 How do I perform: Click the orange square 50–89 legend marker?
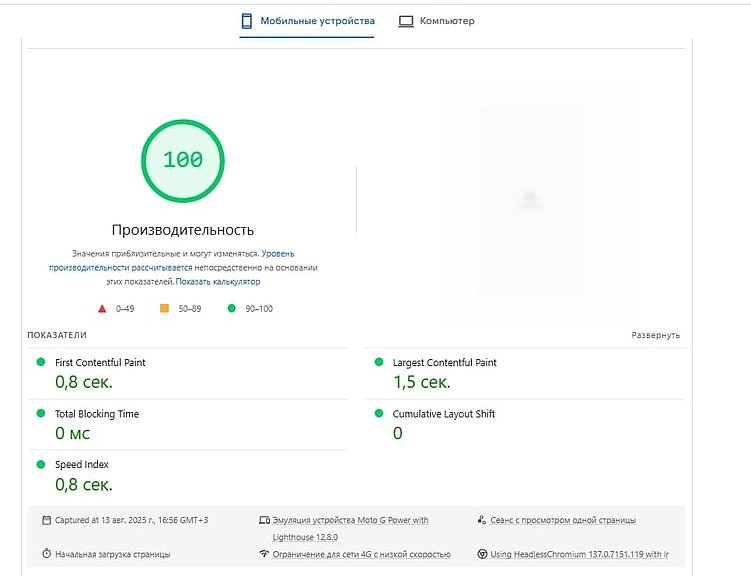pos(165,309)
